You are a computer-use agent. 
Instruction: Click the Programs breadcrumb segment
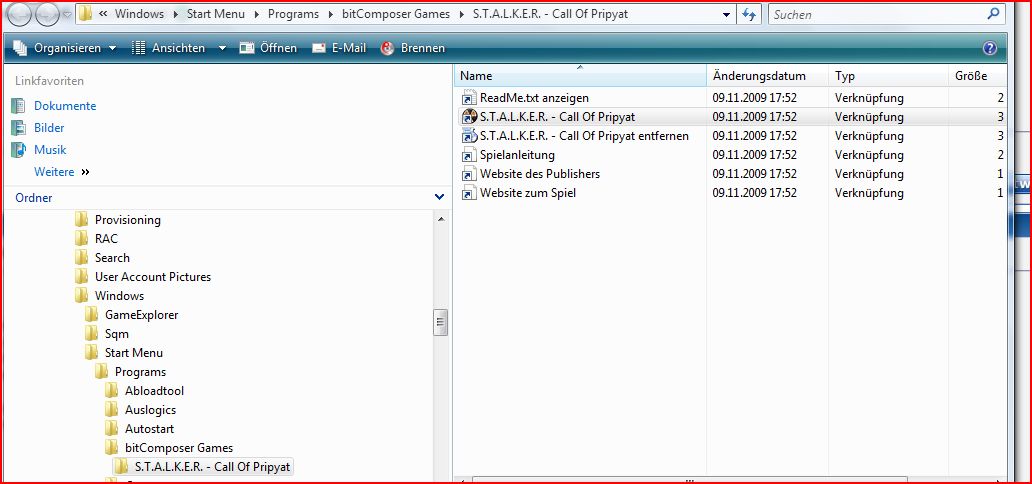(x=293, y=14)
